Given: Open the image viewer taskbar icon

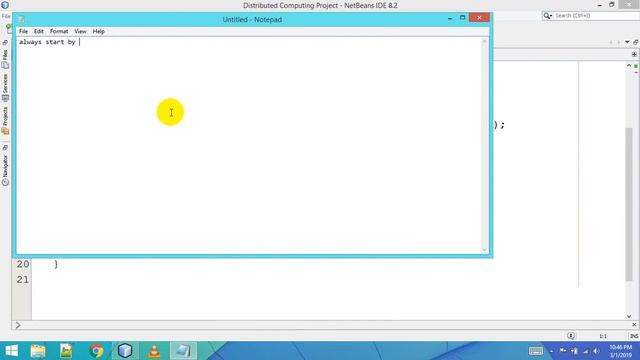Looking at the screenshot, I should coord(66,351).
